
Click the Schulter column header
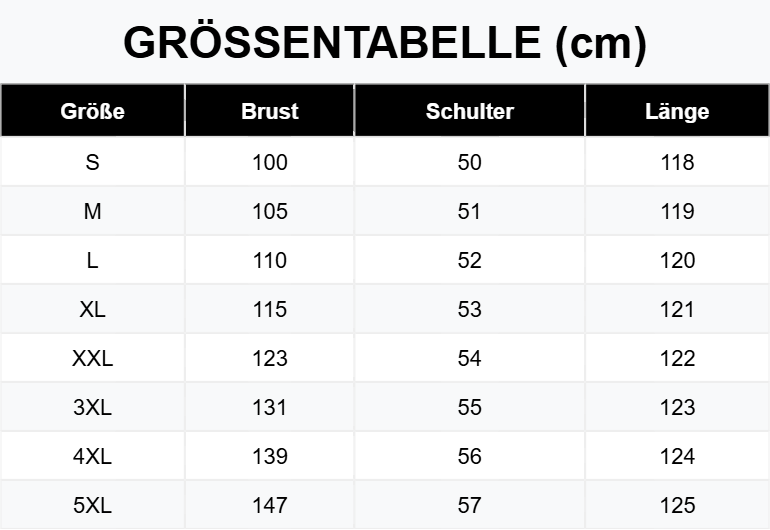pyautogui.click(x=469, y=111)
